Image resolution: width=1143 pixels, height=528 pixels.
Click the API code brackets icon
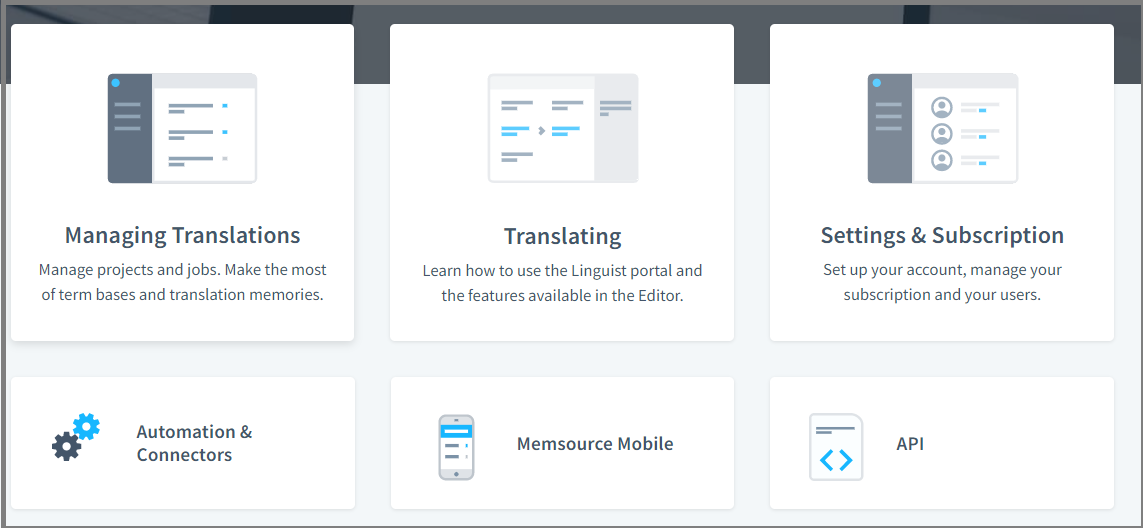click(836, 447)
